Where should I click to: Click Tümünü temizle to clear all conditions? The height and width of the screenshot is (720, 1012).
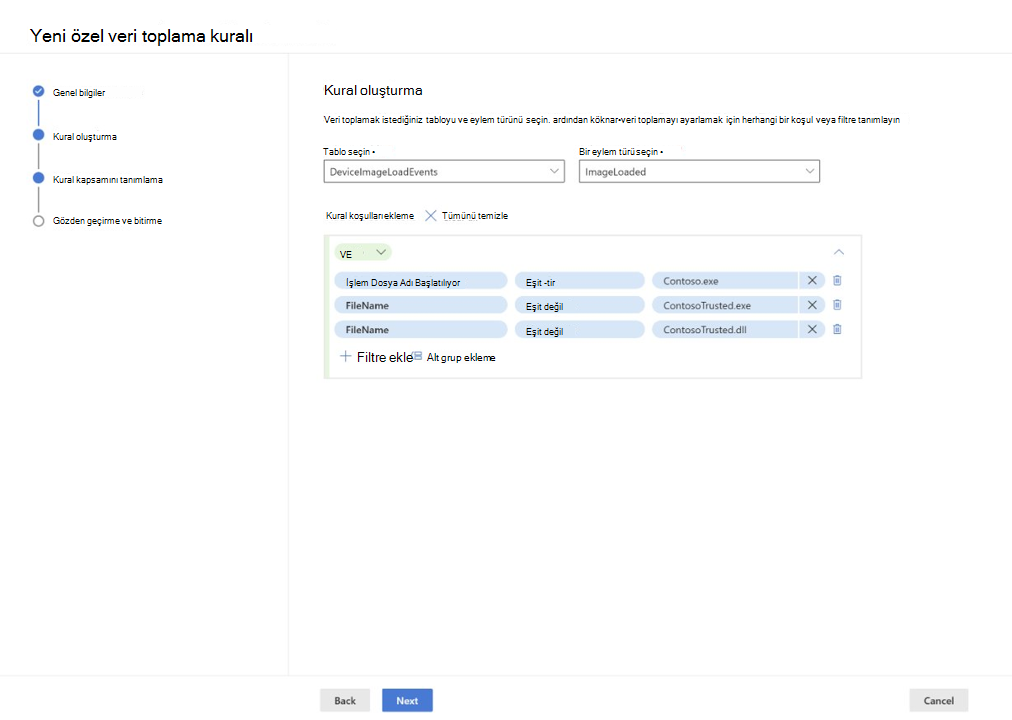(x=474, y=215)
